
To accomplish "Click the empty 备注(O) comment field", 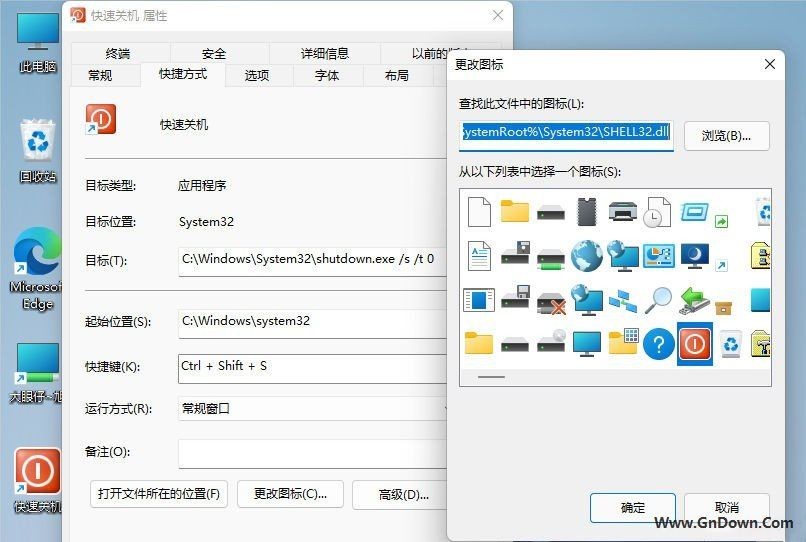I will click(x=313, y=453).
